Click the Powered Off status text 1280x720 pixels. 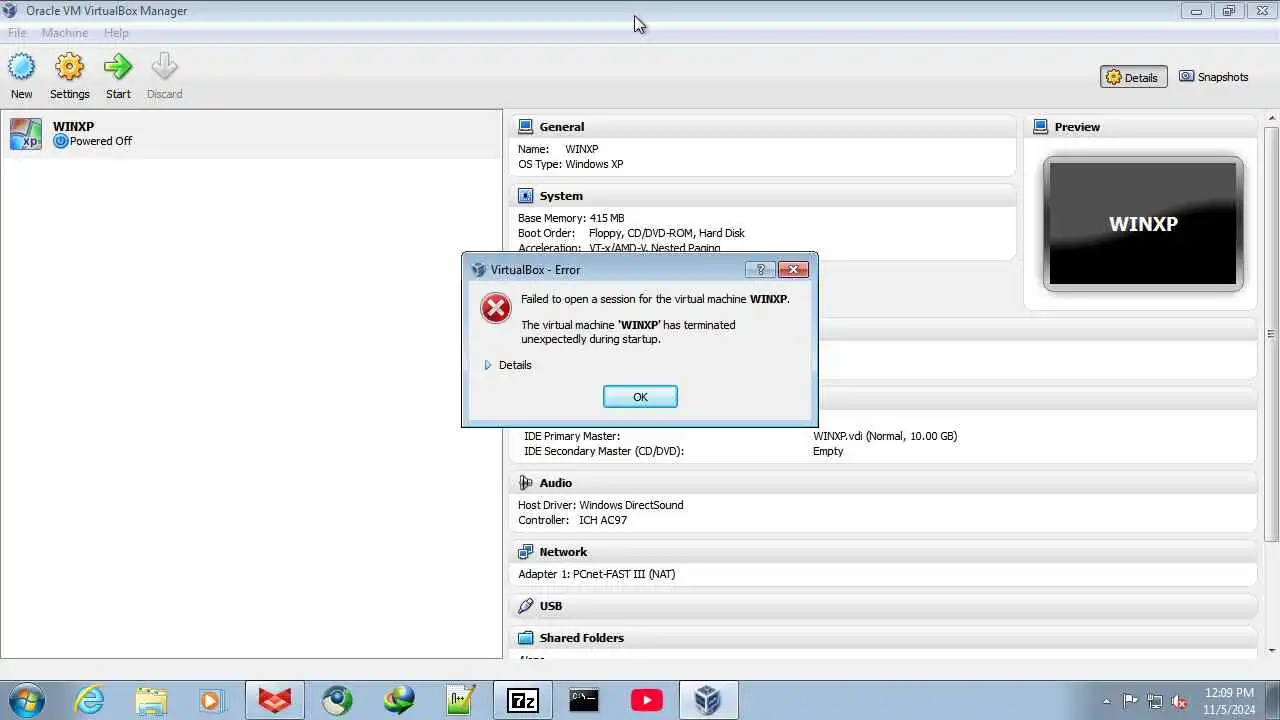[x=101, y=141]
